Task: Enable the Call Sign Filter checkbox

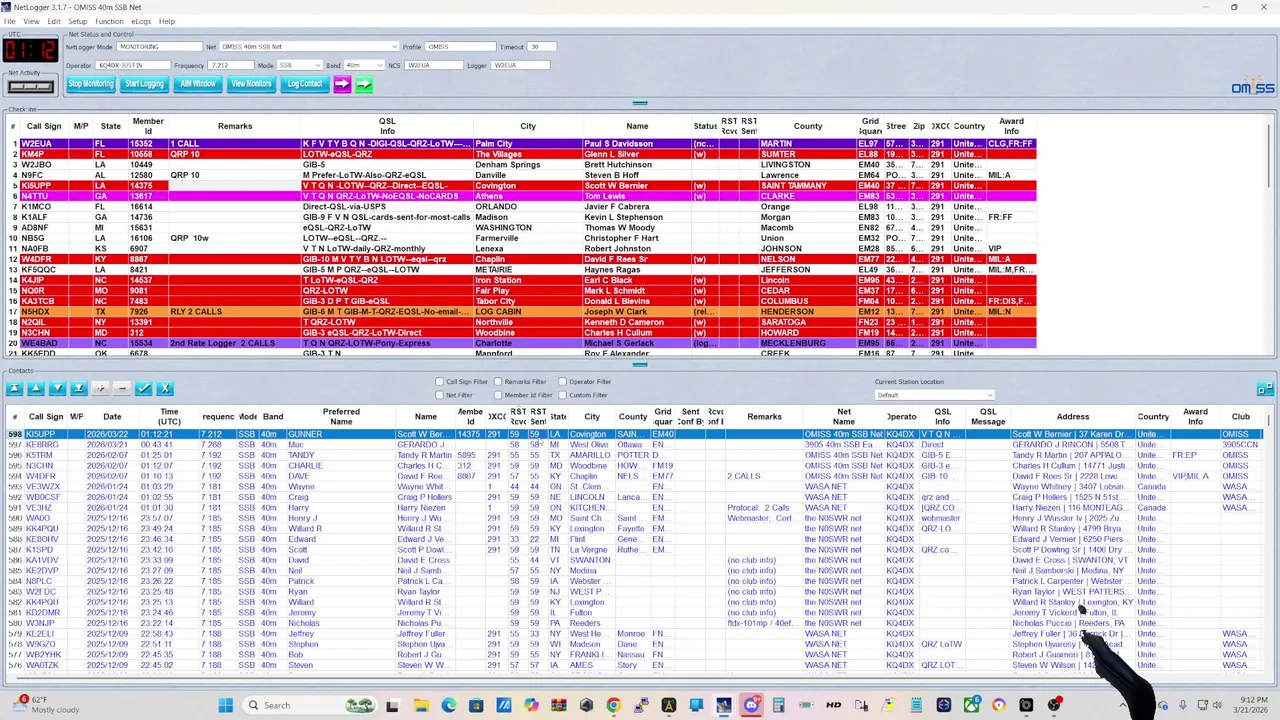Action: 439,381
